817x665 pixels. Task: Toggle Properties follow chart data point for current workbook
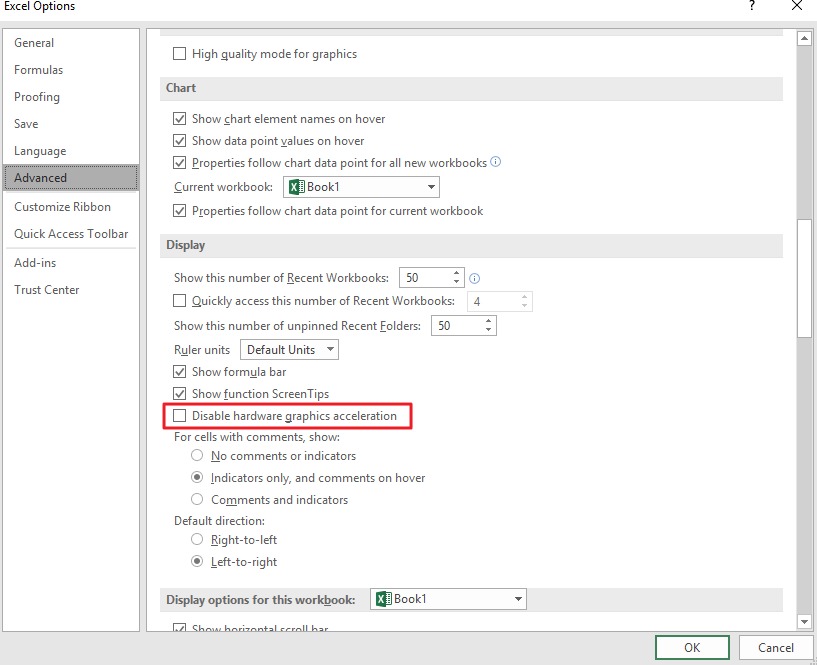[x=179, y=211]
